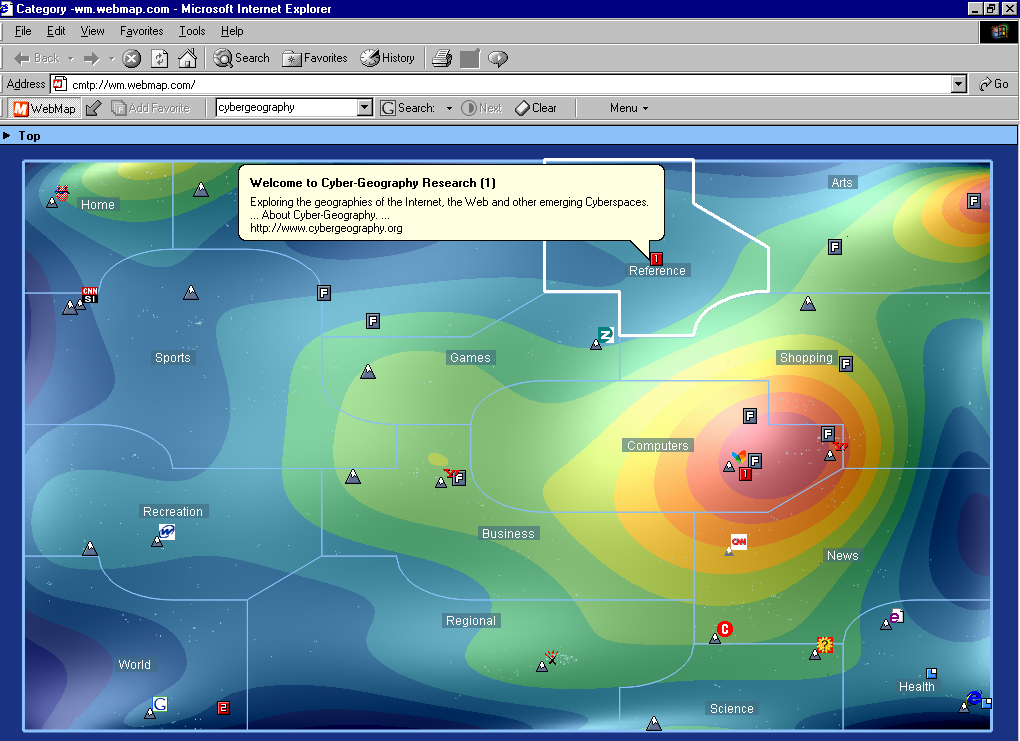Open the Recreation category label

tap(173, 511)
